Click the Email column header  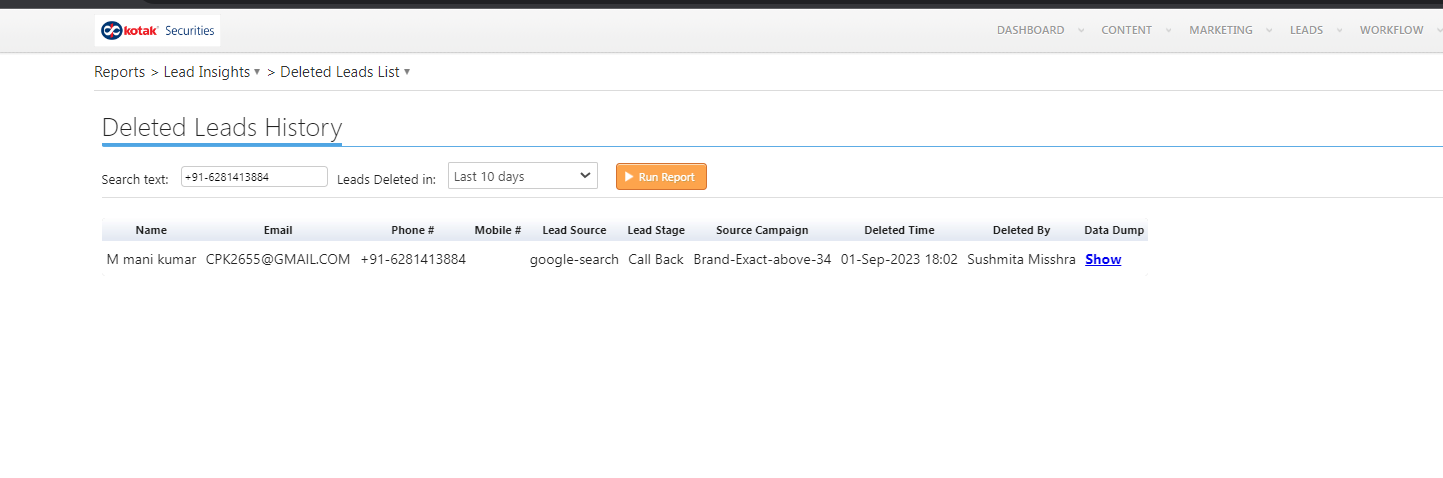(x=278, y=230)
